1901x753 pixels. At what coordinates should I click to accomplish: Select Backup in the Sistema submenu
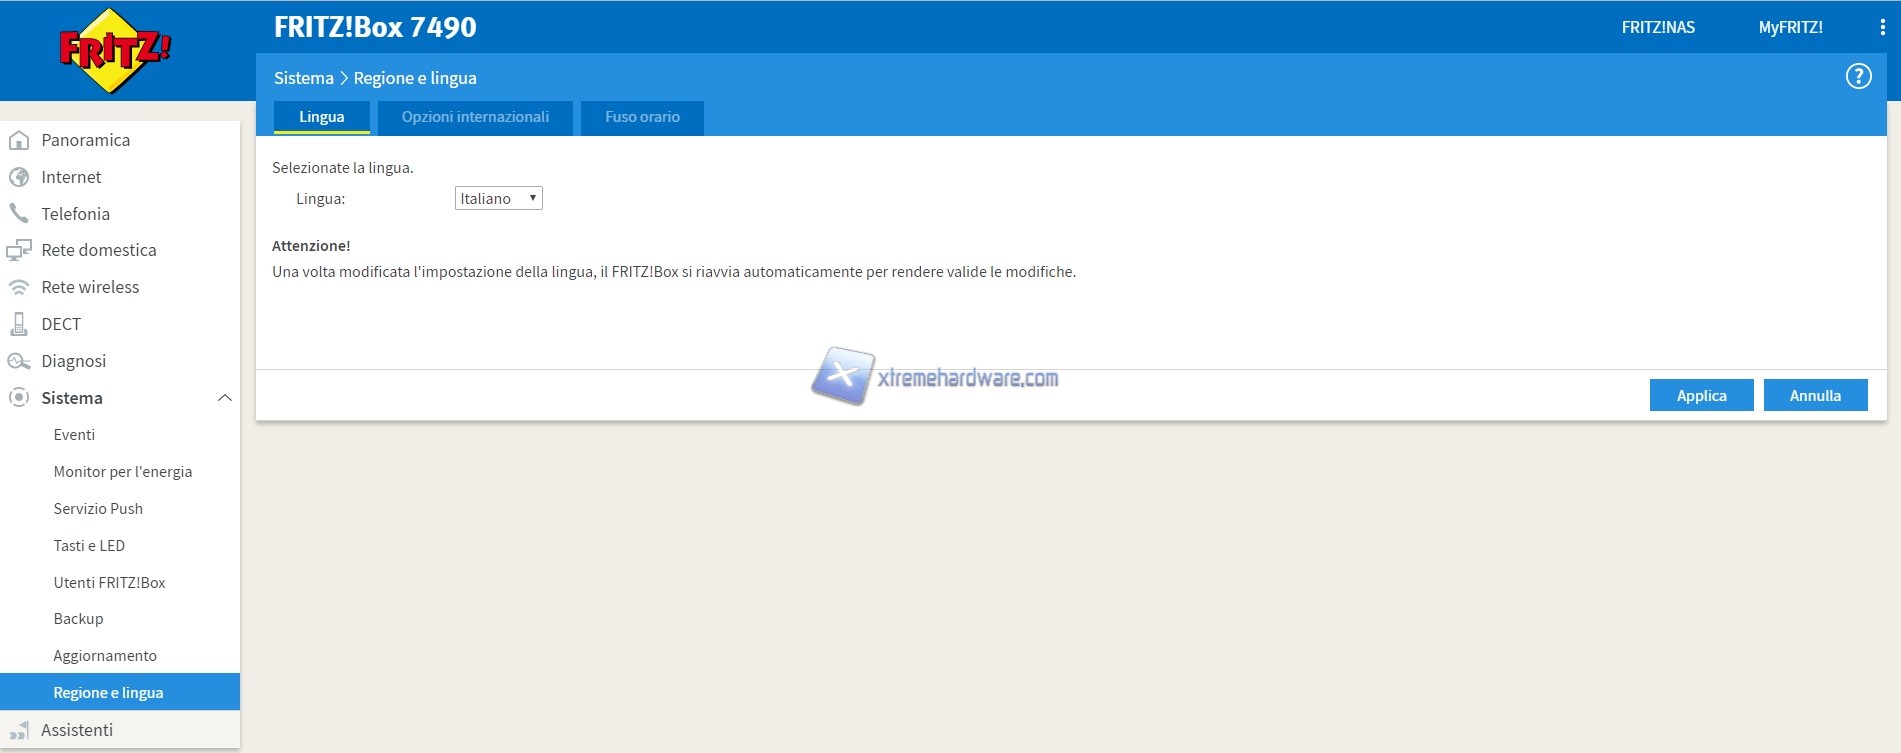tap(78, 619)
